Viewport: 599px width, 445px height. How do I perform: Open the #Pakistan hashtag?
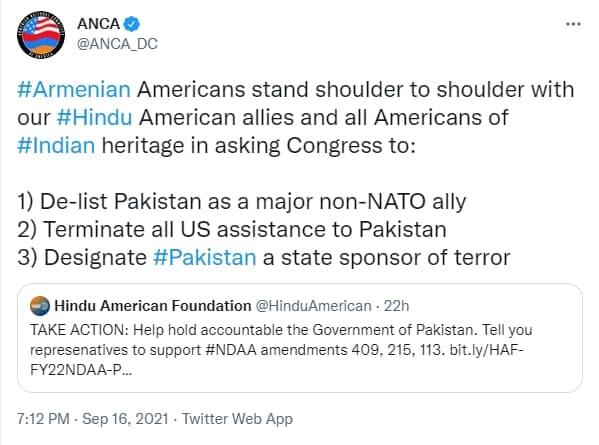[x=204, y=257]
